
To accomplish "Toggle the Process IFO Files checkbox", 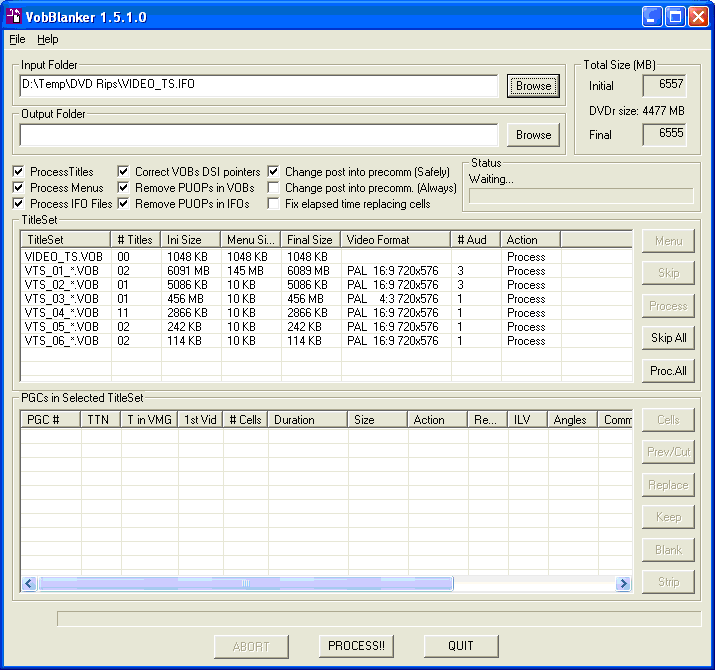I will coord(18,203).
